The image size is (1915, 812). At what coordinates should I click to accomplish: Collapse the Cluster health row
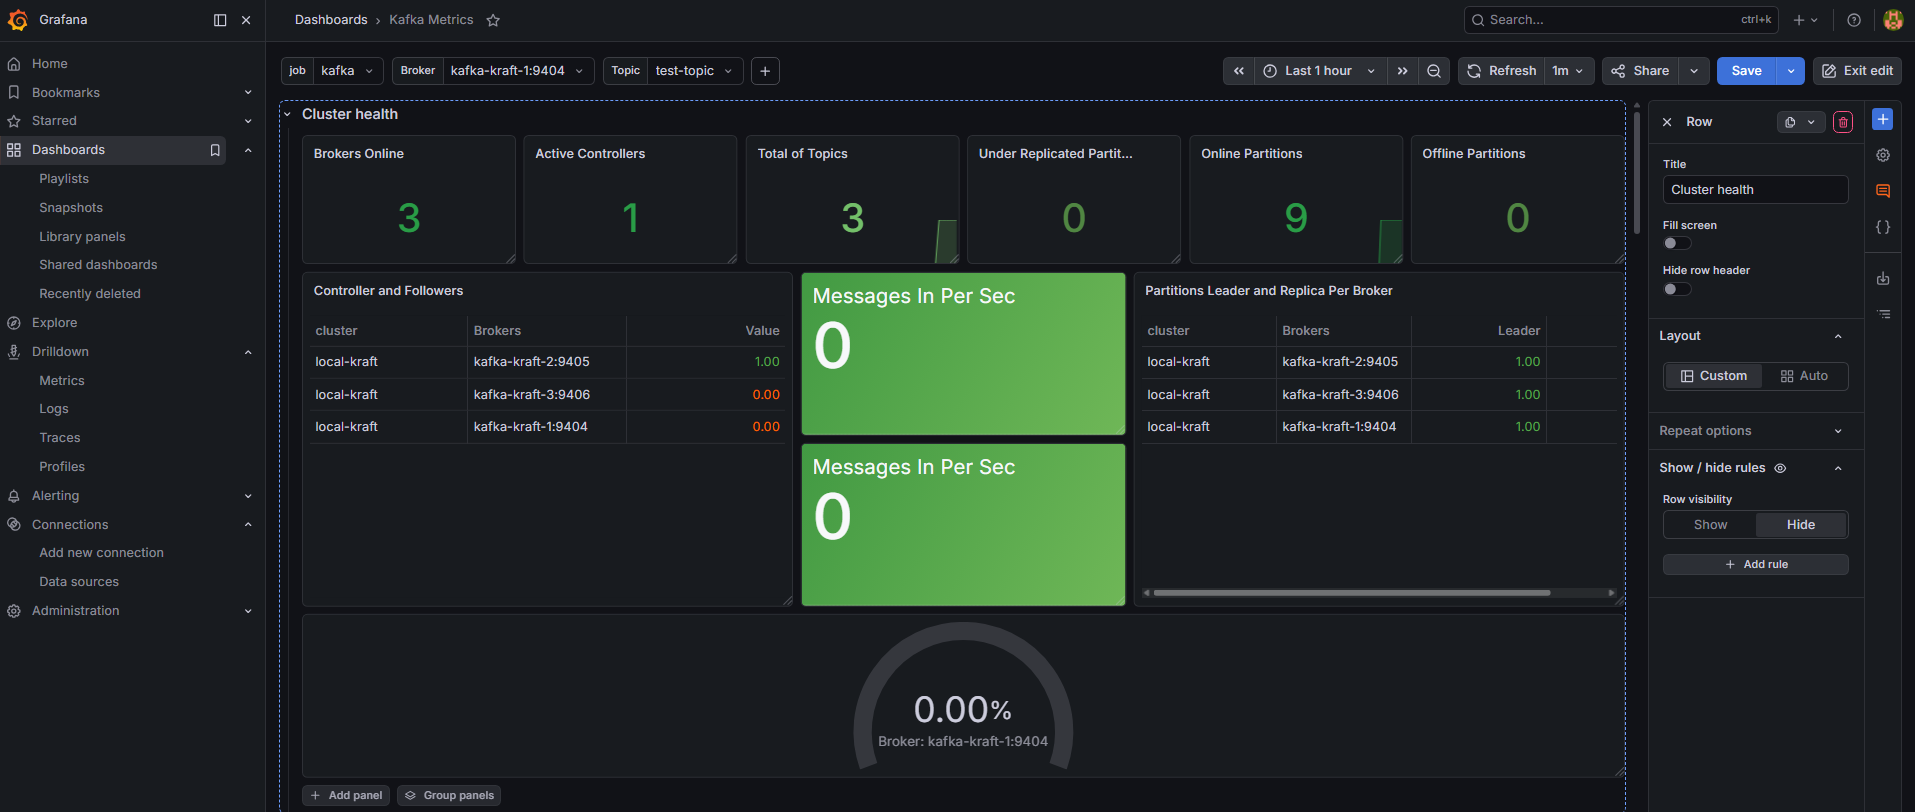tap(287, 114)
